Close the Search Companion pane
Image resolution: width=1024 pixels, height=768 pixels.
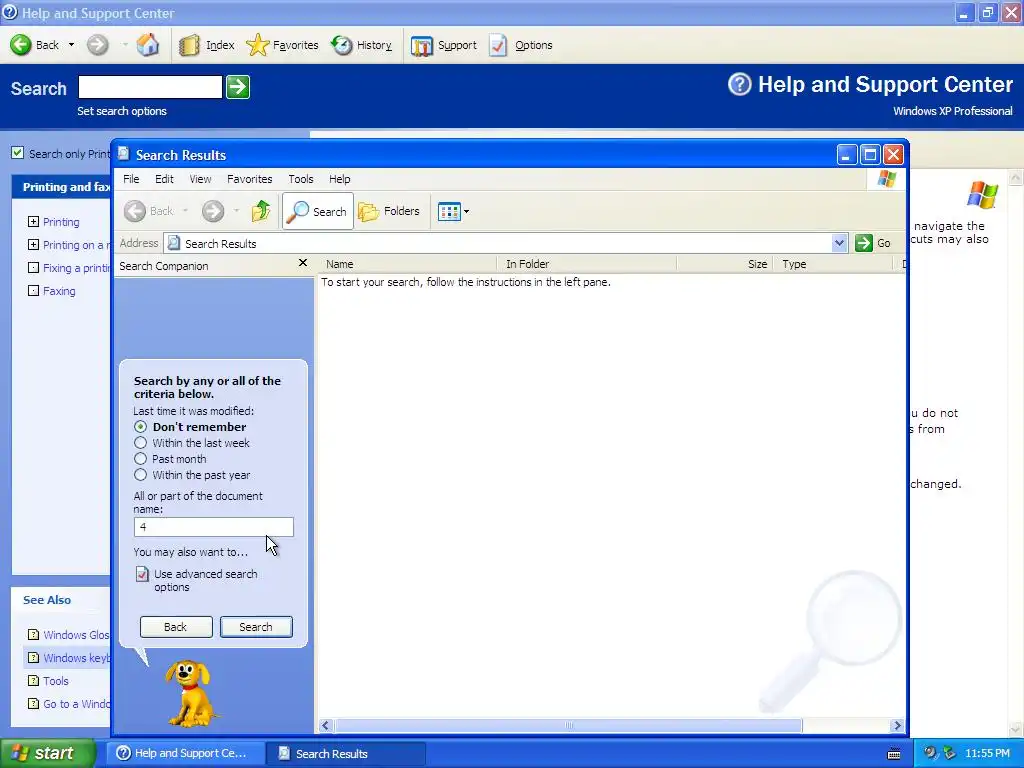[302, 263]
